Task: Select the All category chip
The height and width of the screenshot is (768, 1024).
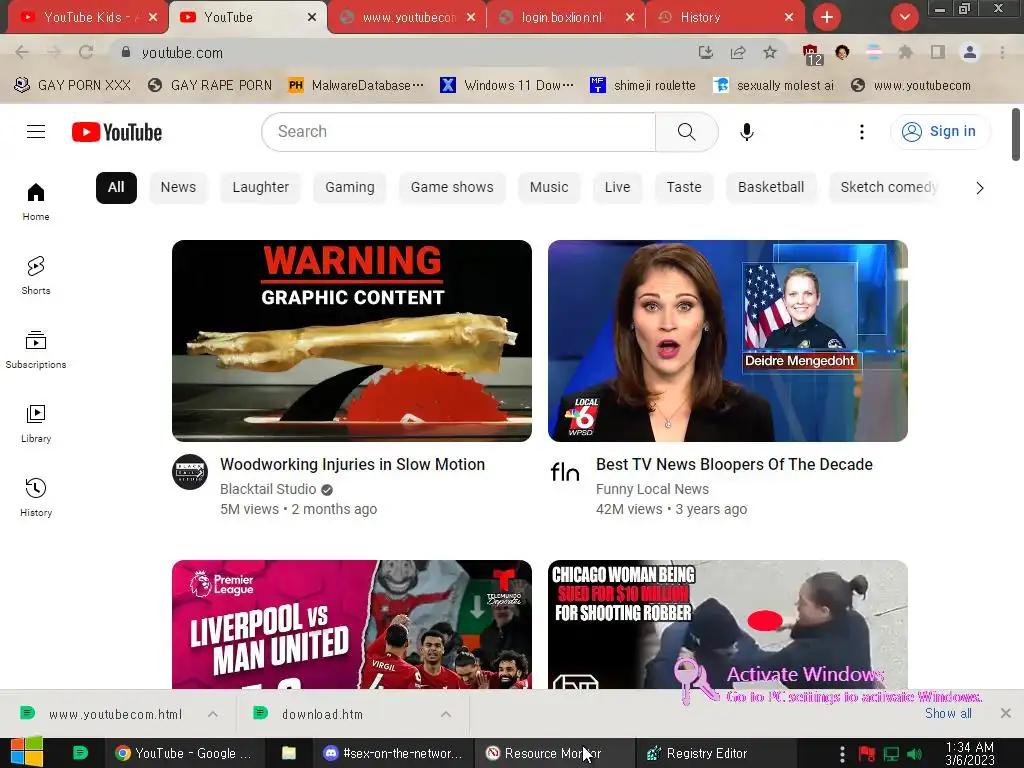Action: click(x=116, y=187)
